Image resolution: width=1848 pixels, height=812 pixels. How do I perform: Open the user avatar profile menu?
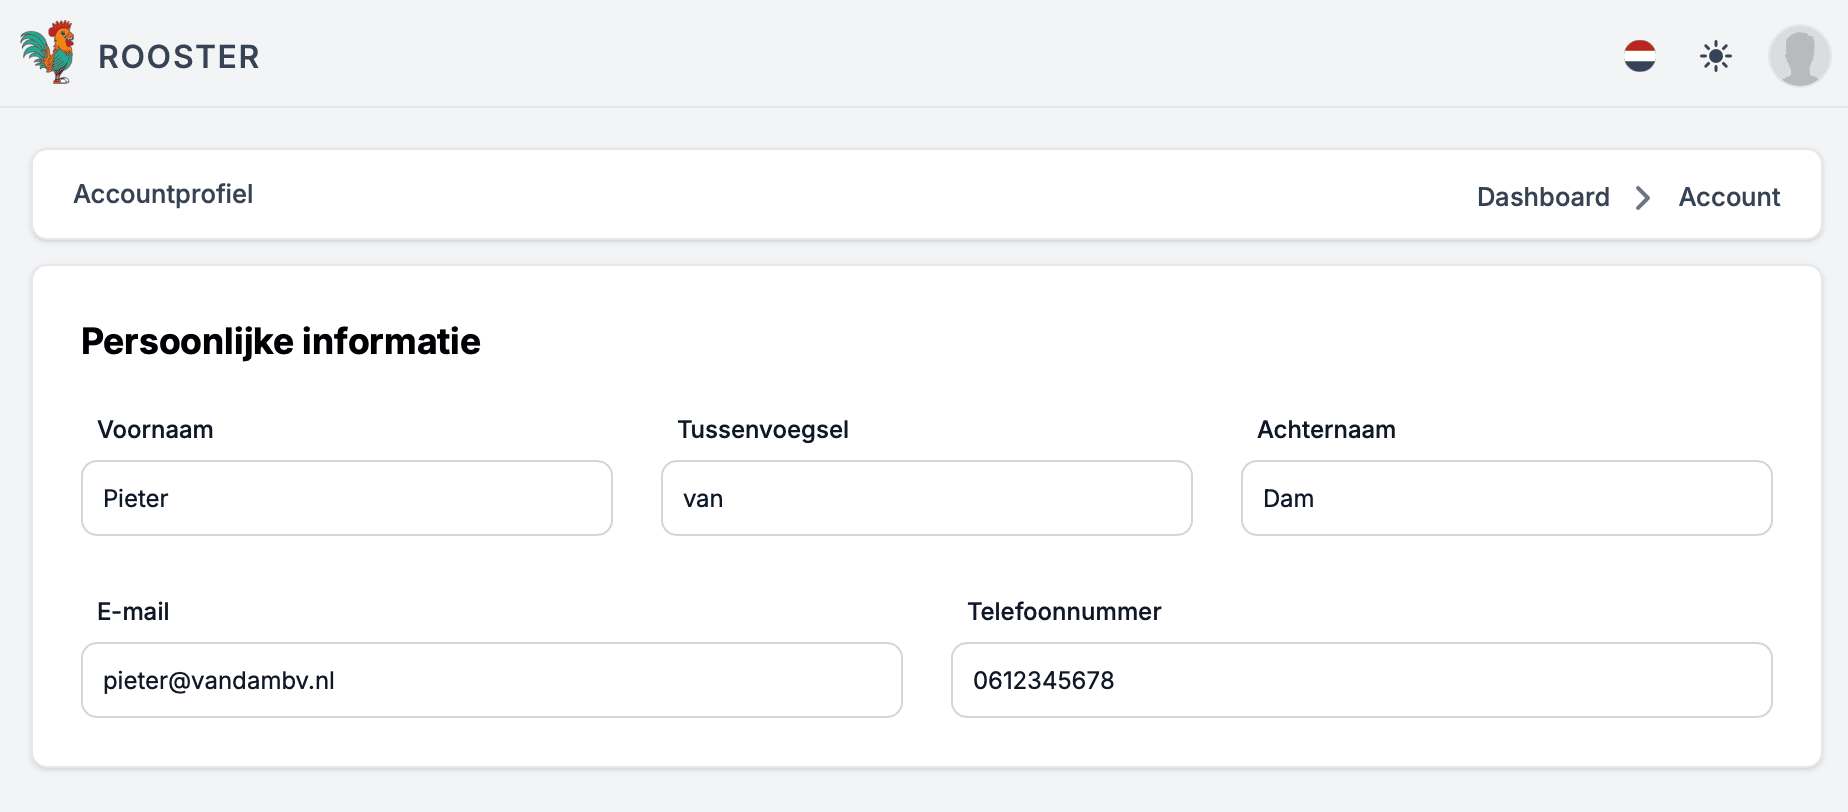(1799, 56)
